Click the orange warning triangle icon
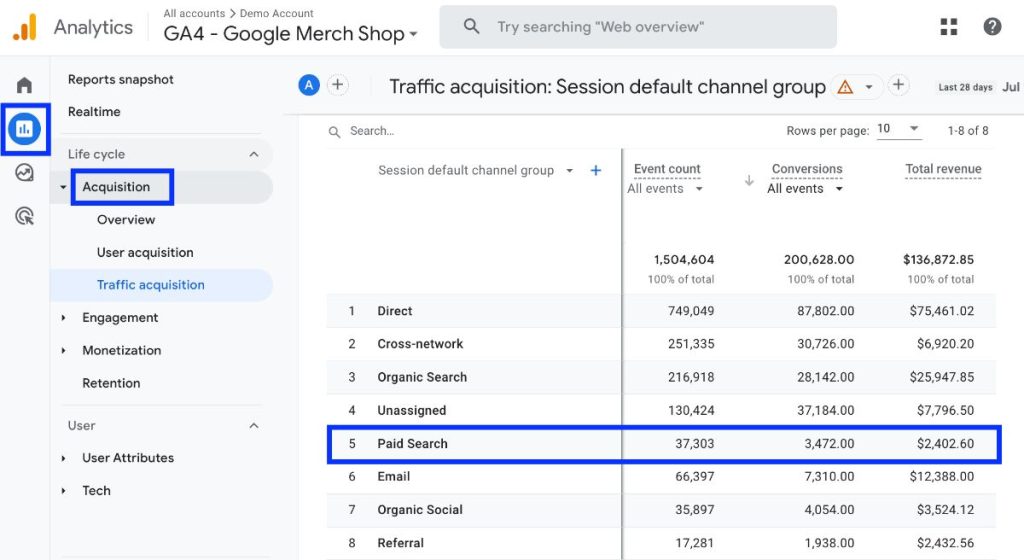Screen dimensions: 1024x560 pyautogui.click(x=845, y=87)
